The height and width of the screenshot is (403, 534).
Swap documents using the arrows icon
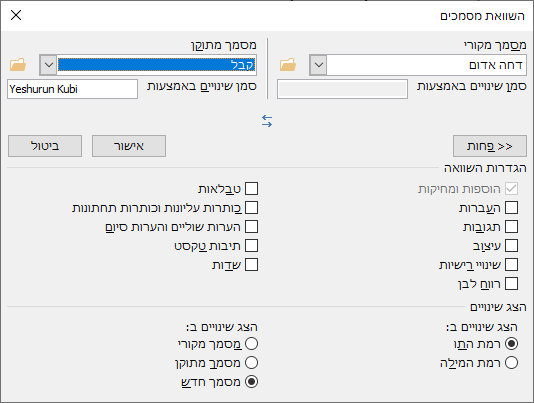point(267,121)
